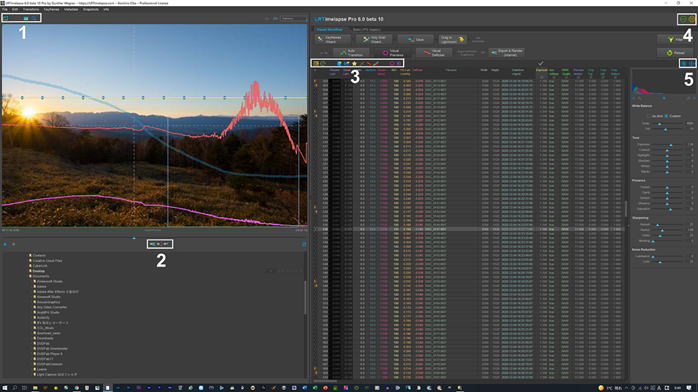Click the Export & Render button
Viewport: 698px width, 392px height.
[x=507, y=53]
